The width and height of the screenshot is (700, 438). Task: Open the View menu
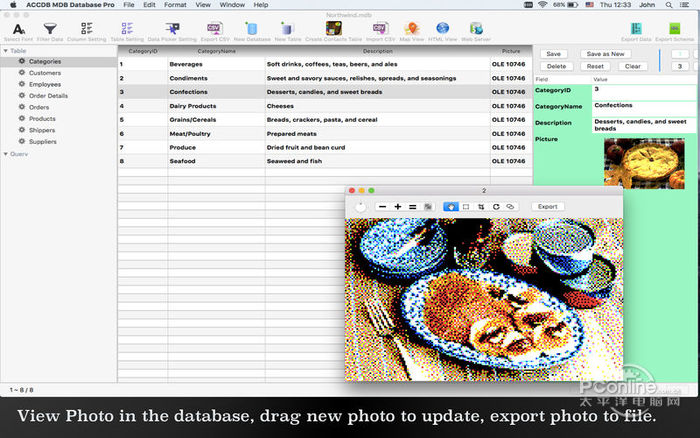tap(203, 5)
